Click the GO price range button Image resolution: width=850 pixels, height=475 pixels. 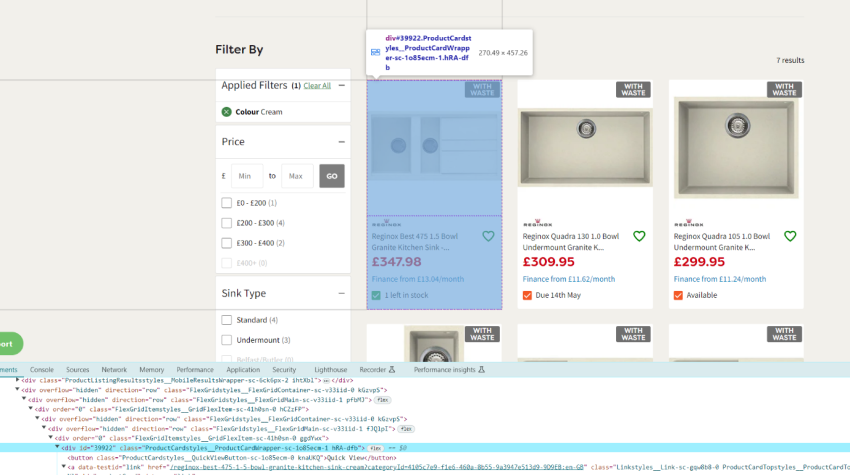pyautogui.click(x=332, y=176)
